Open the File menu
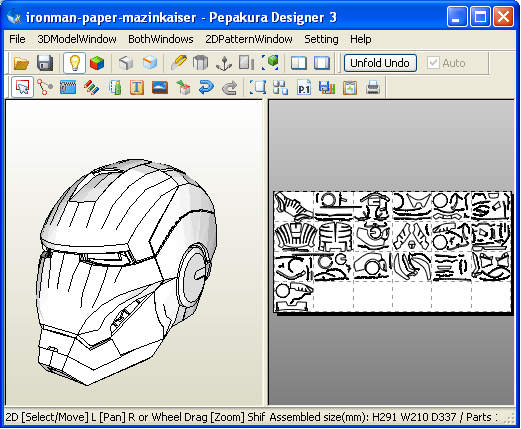 [x=17, y=39]
